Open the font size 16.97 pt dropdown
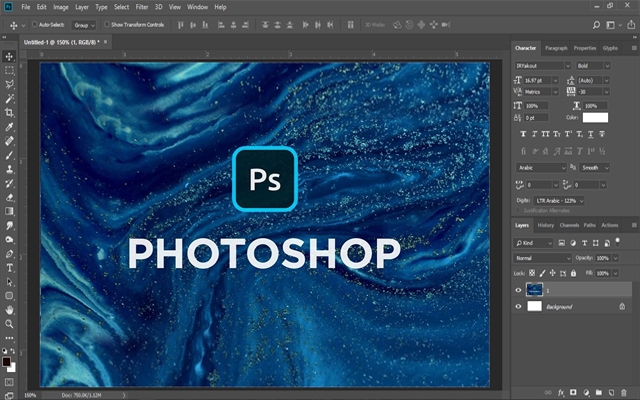The height and width of the screenshot is (400, 640). [555, 80]
